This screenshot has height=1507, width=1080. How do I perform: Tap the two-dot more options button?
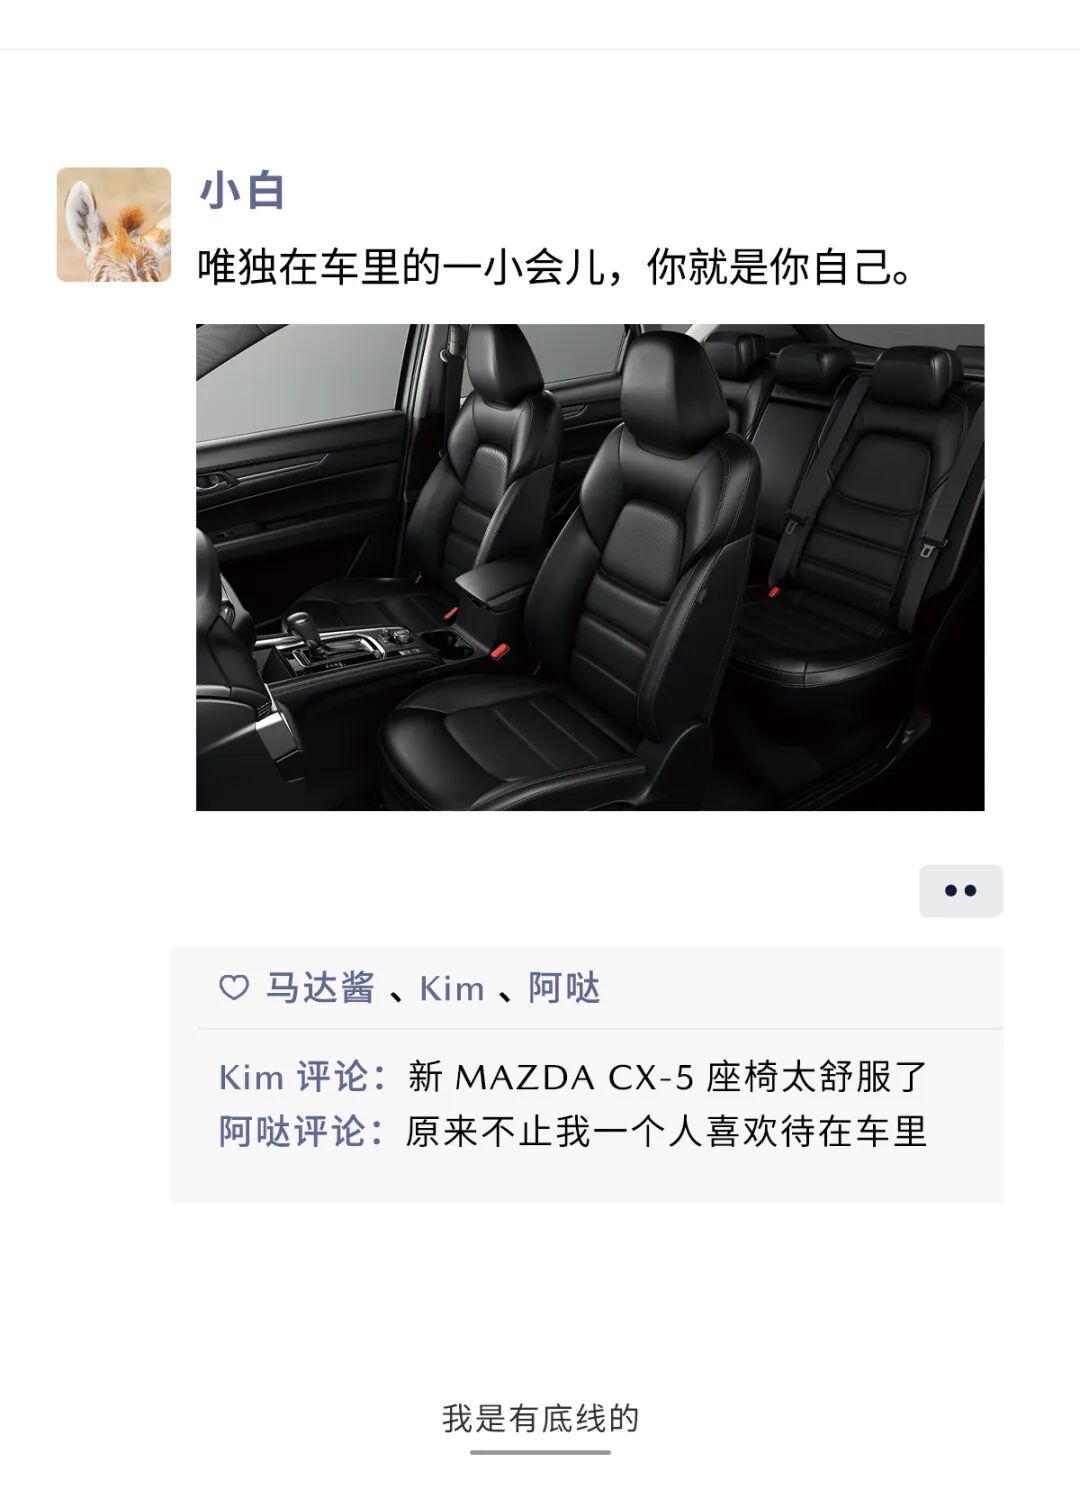(961, 891)
